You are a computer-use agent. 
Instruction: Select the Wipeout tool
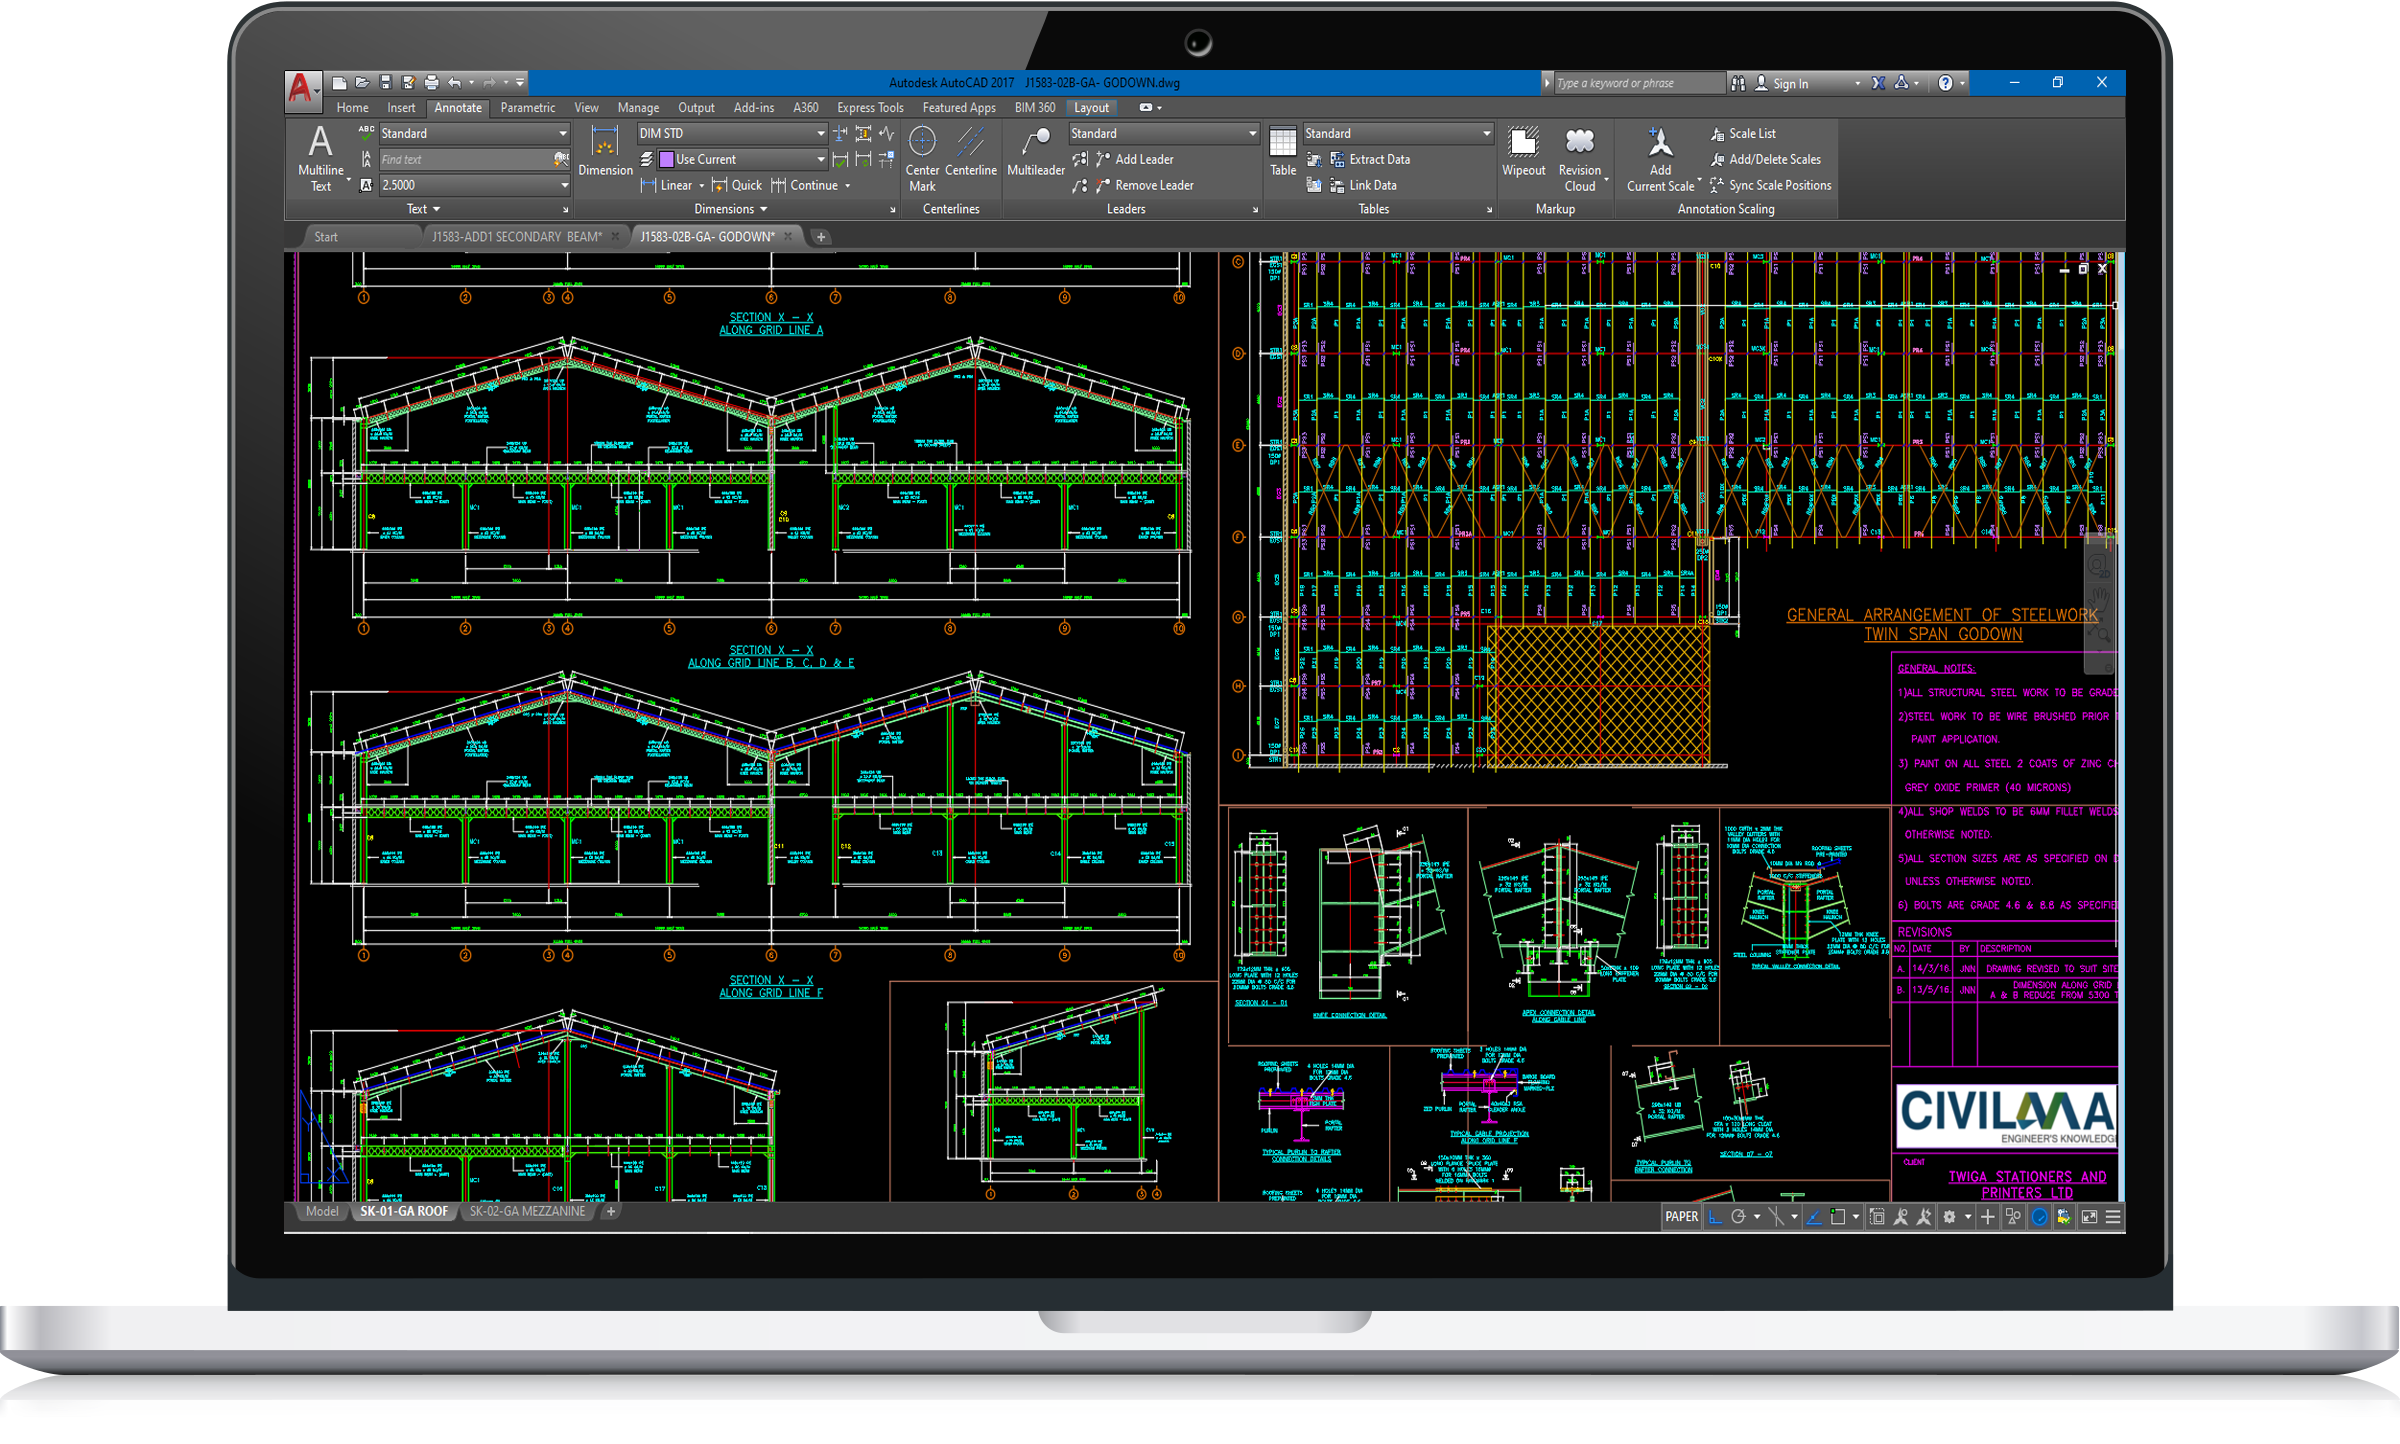point(1523,151)
